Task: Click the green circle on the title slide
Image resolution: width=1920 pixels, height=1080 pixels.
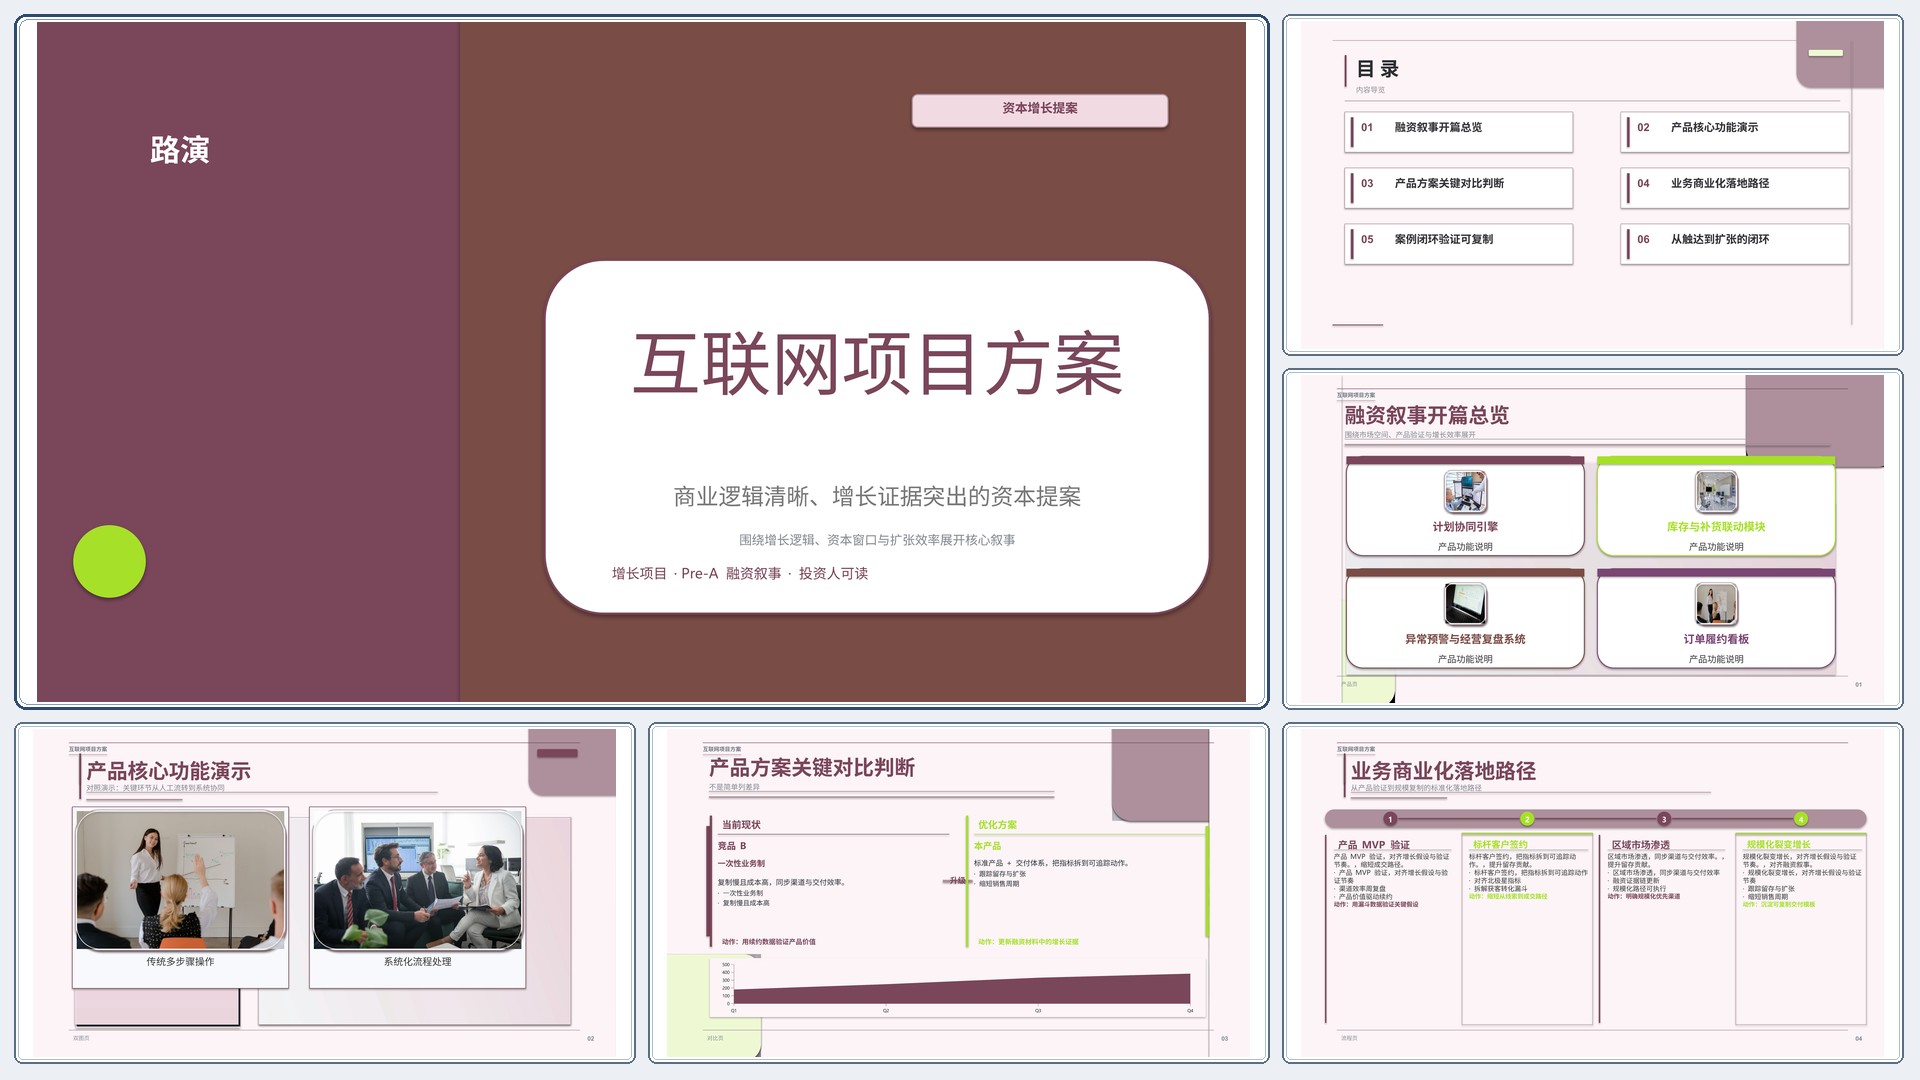Action: click(110, 561)
